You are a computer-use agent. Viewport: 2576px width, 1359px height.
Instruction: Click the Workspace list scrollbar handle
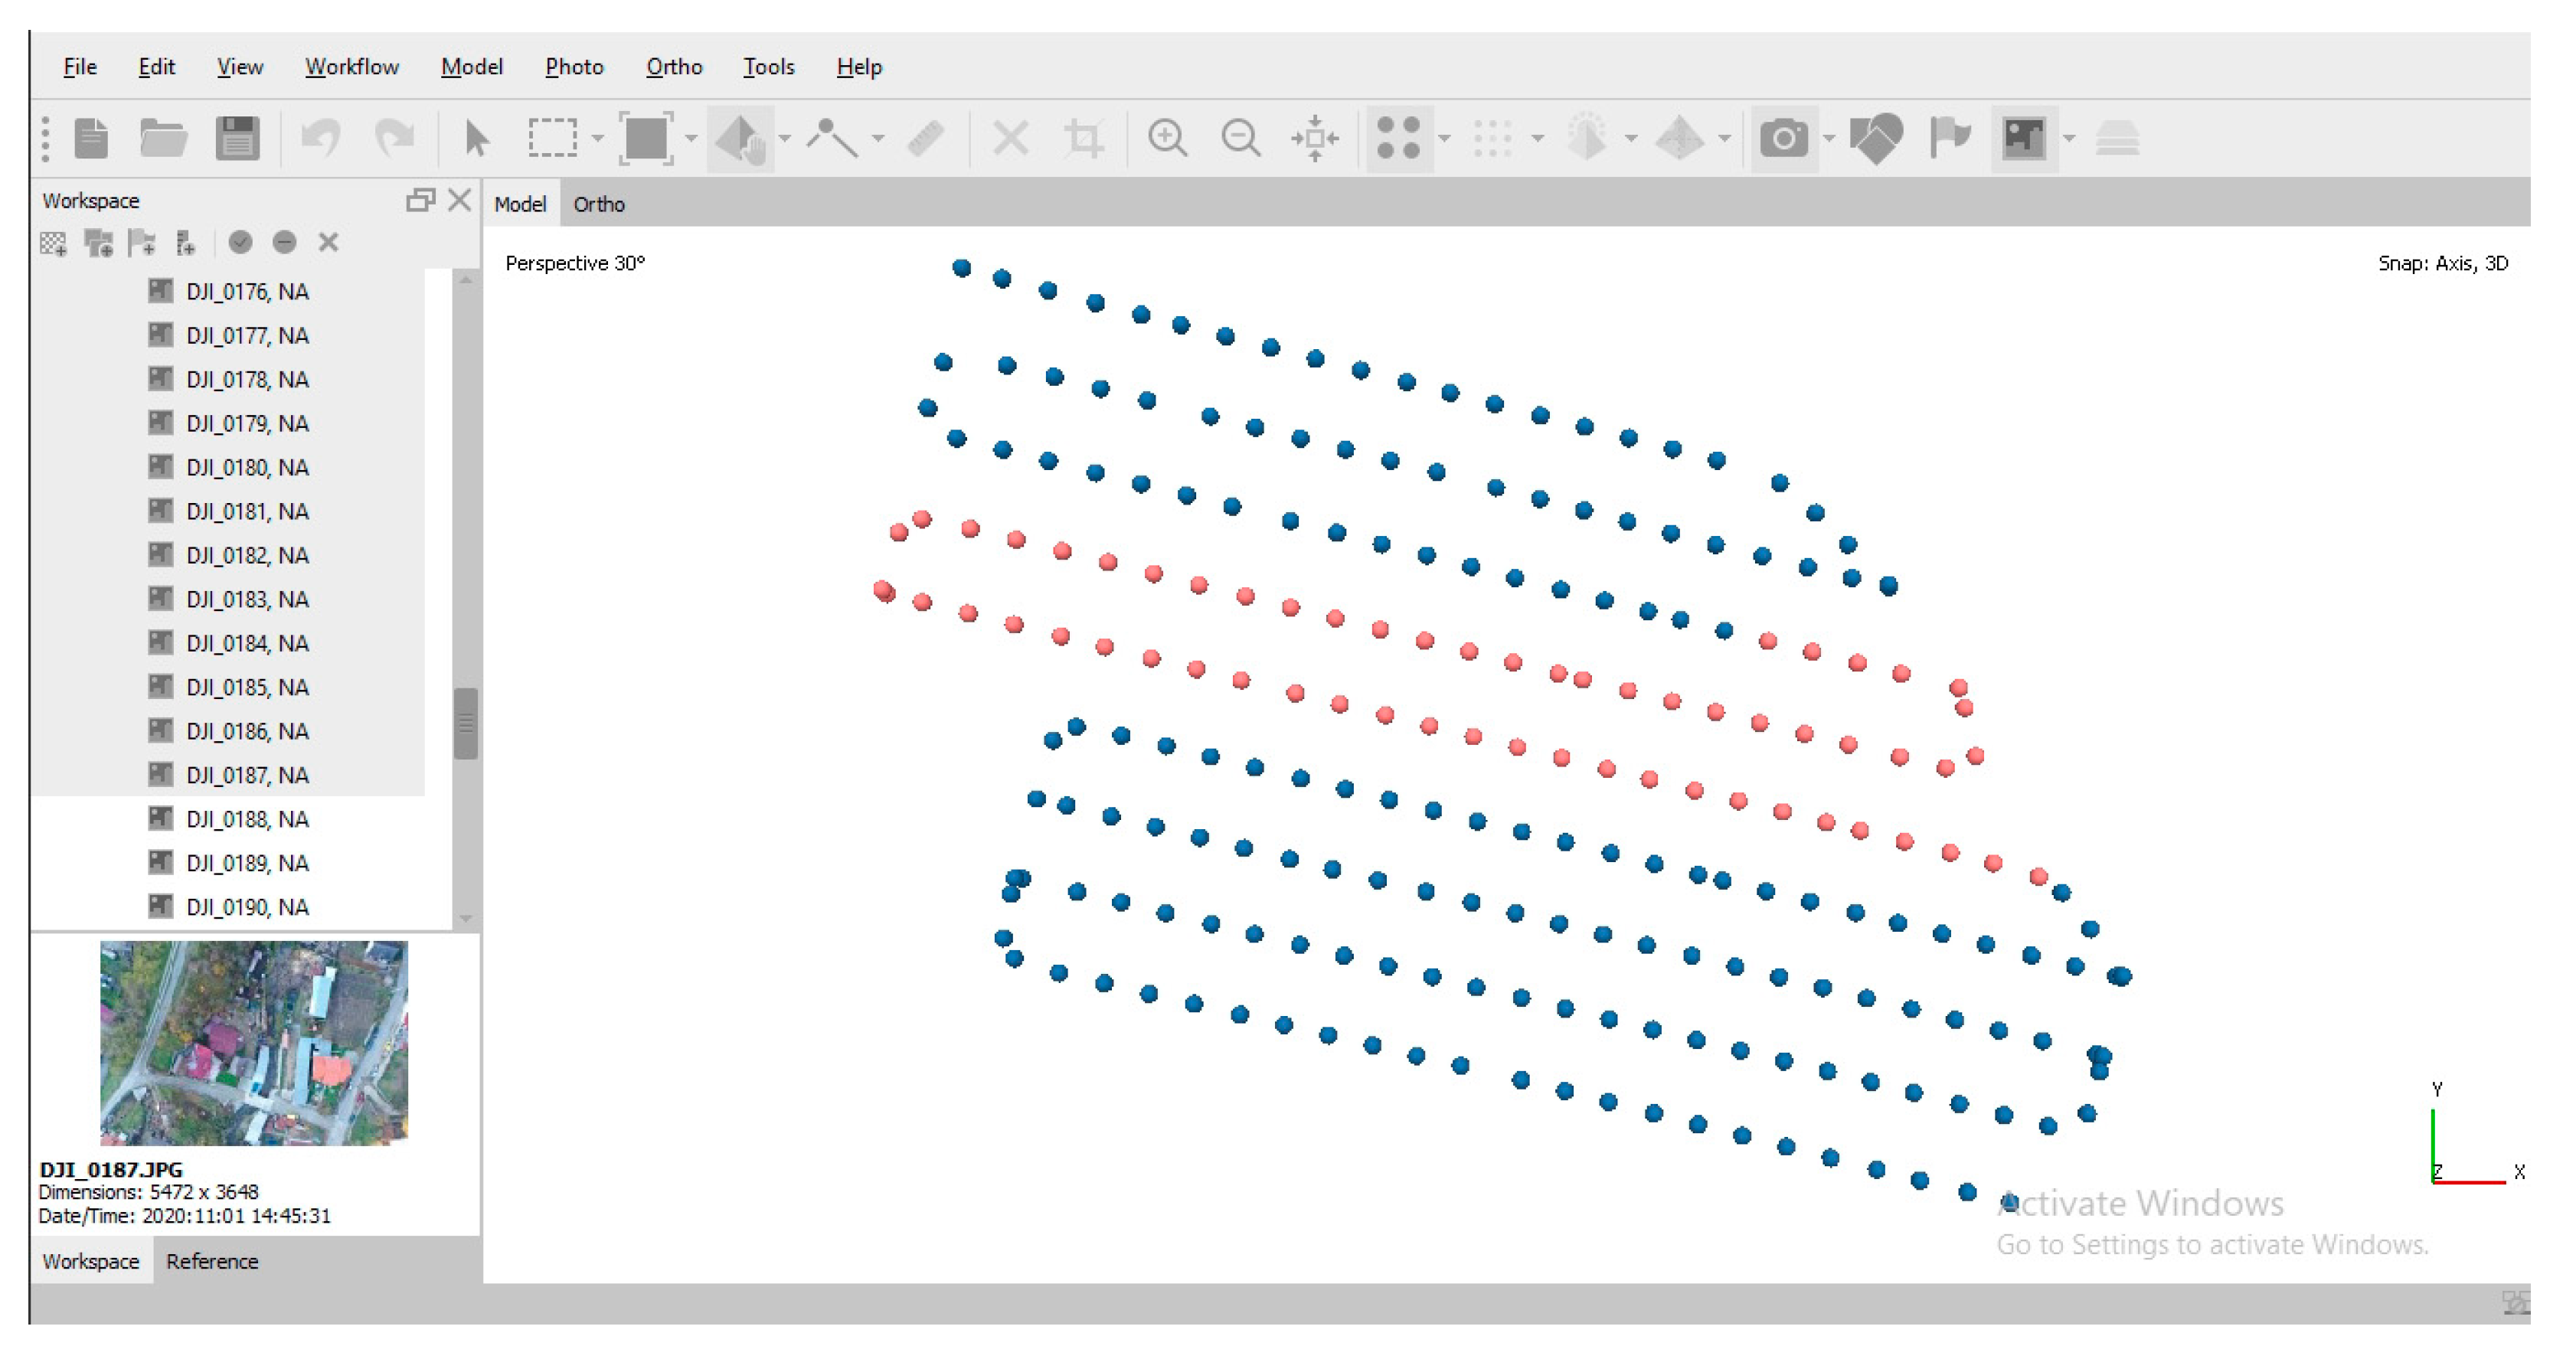pyautogui.click(x=465, y=722)
